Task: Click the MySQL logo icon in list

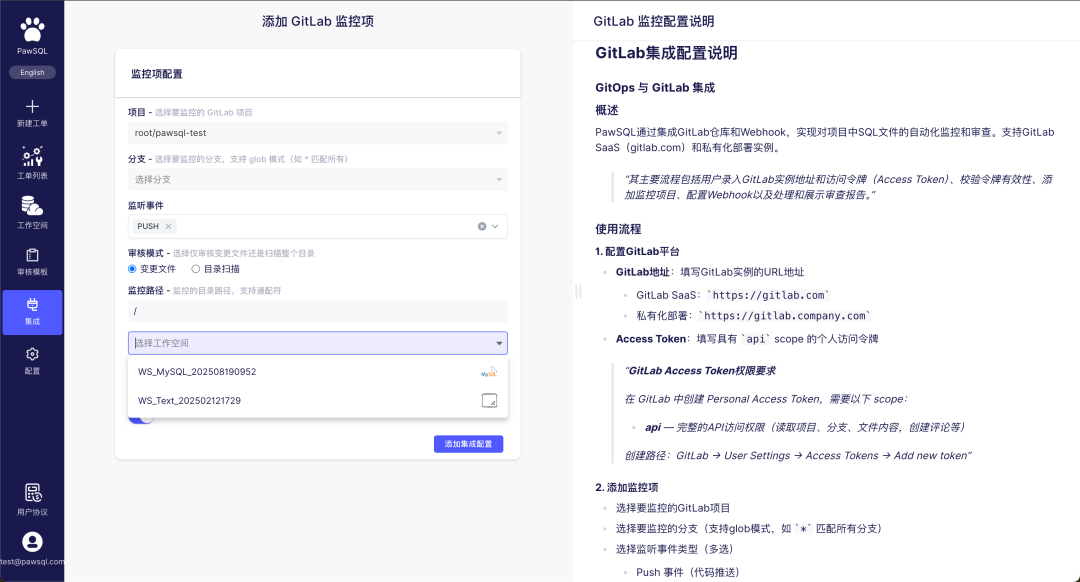Action: (x=489, y=372)
